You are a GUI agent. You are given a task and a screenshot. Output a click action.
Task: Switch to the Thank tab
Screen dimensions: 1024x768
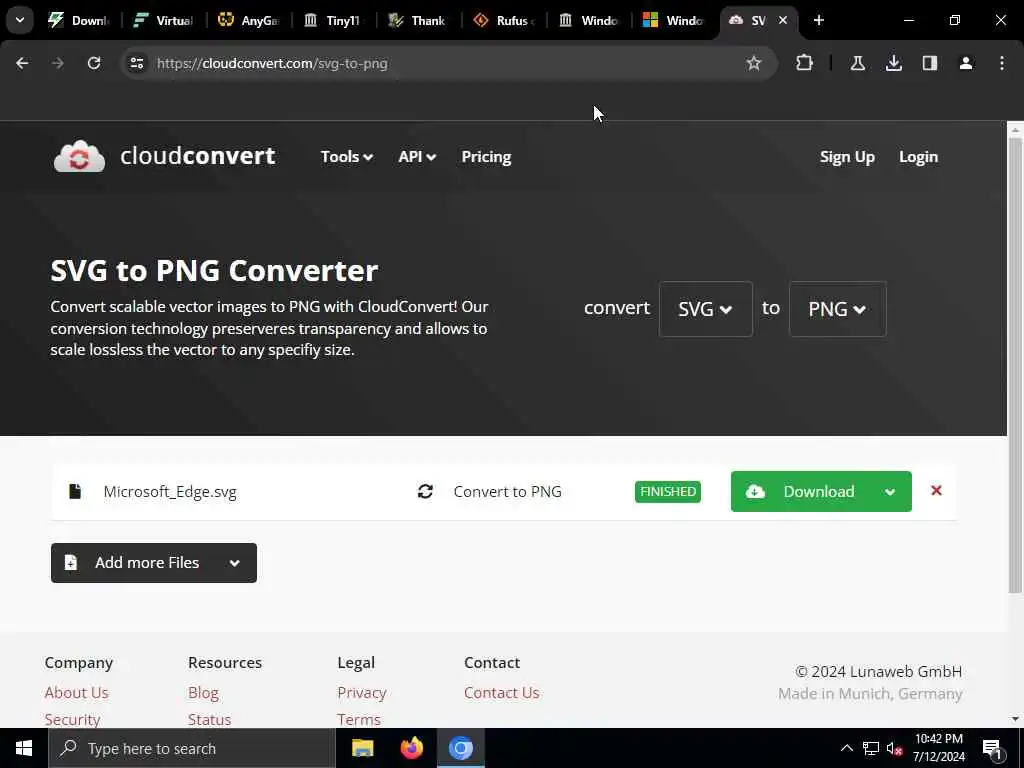click(417, 20)
